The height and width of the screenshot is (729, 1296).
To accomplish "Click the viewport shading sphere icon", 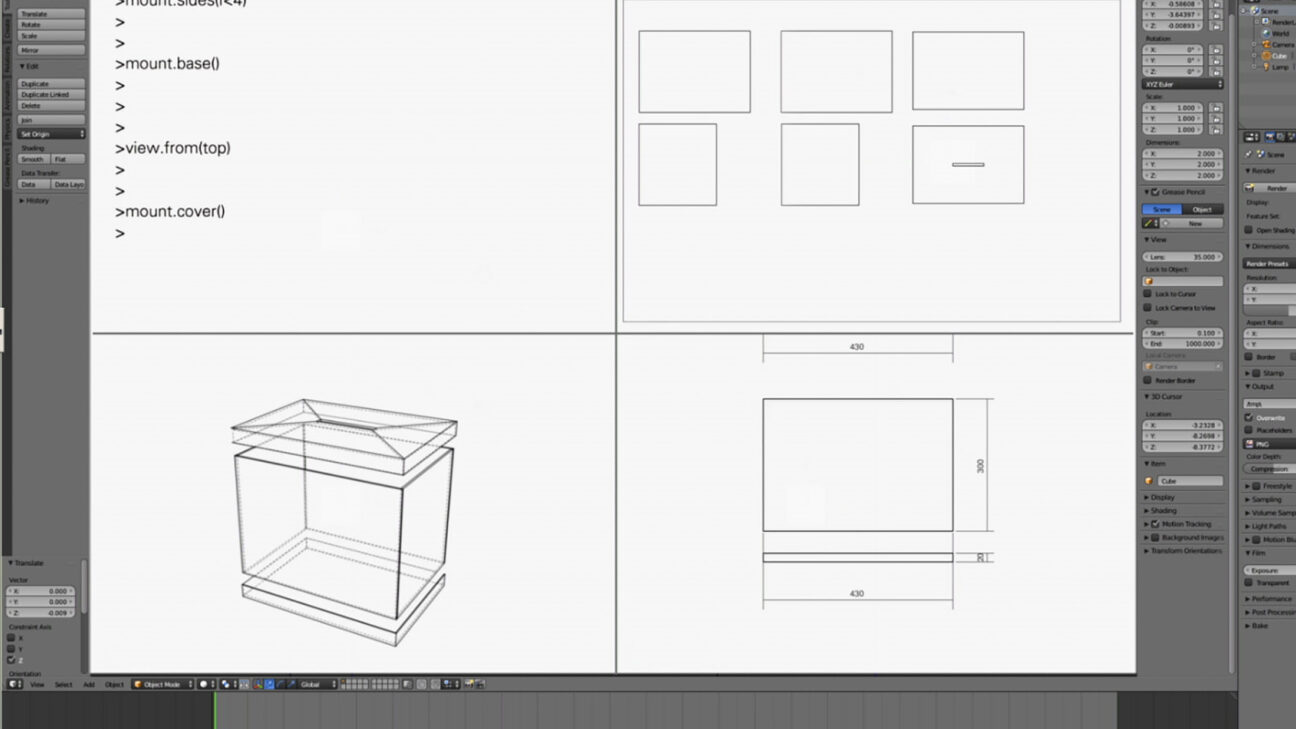I will pyautogui.click(x=204, y=684).
